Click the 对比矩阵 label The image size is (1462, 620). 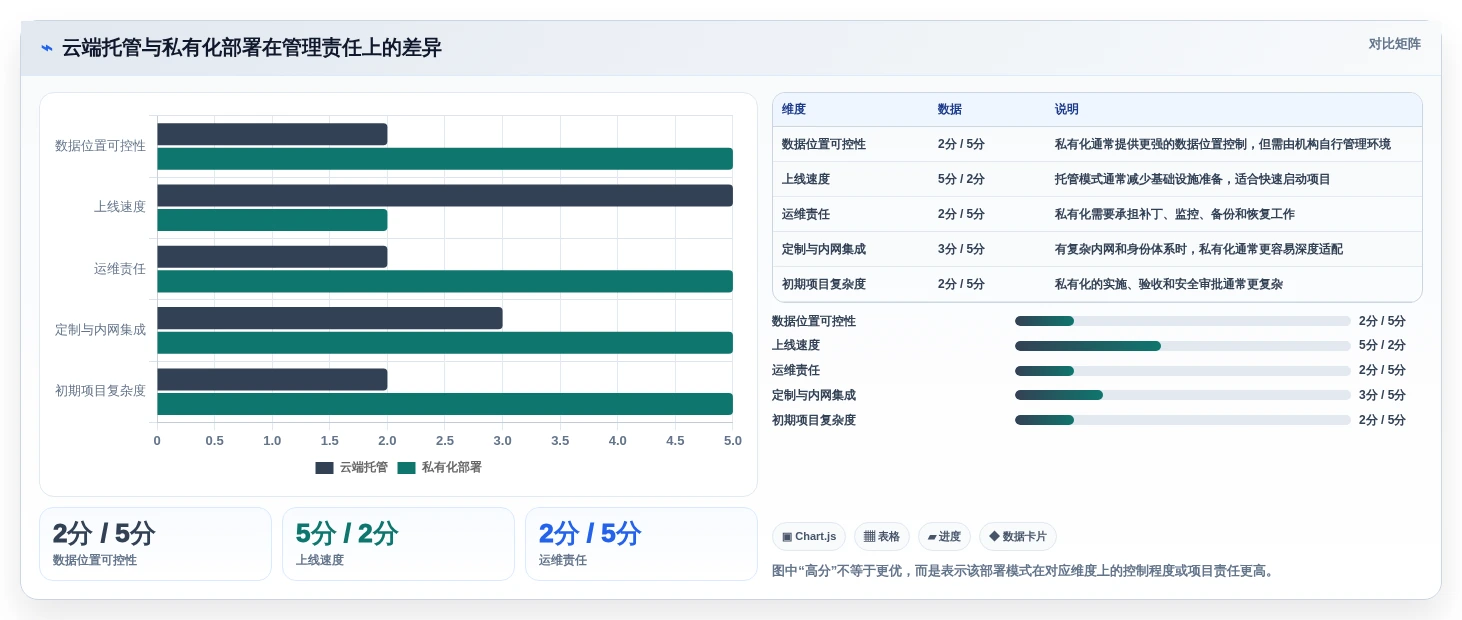1394,44
